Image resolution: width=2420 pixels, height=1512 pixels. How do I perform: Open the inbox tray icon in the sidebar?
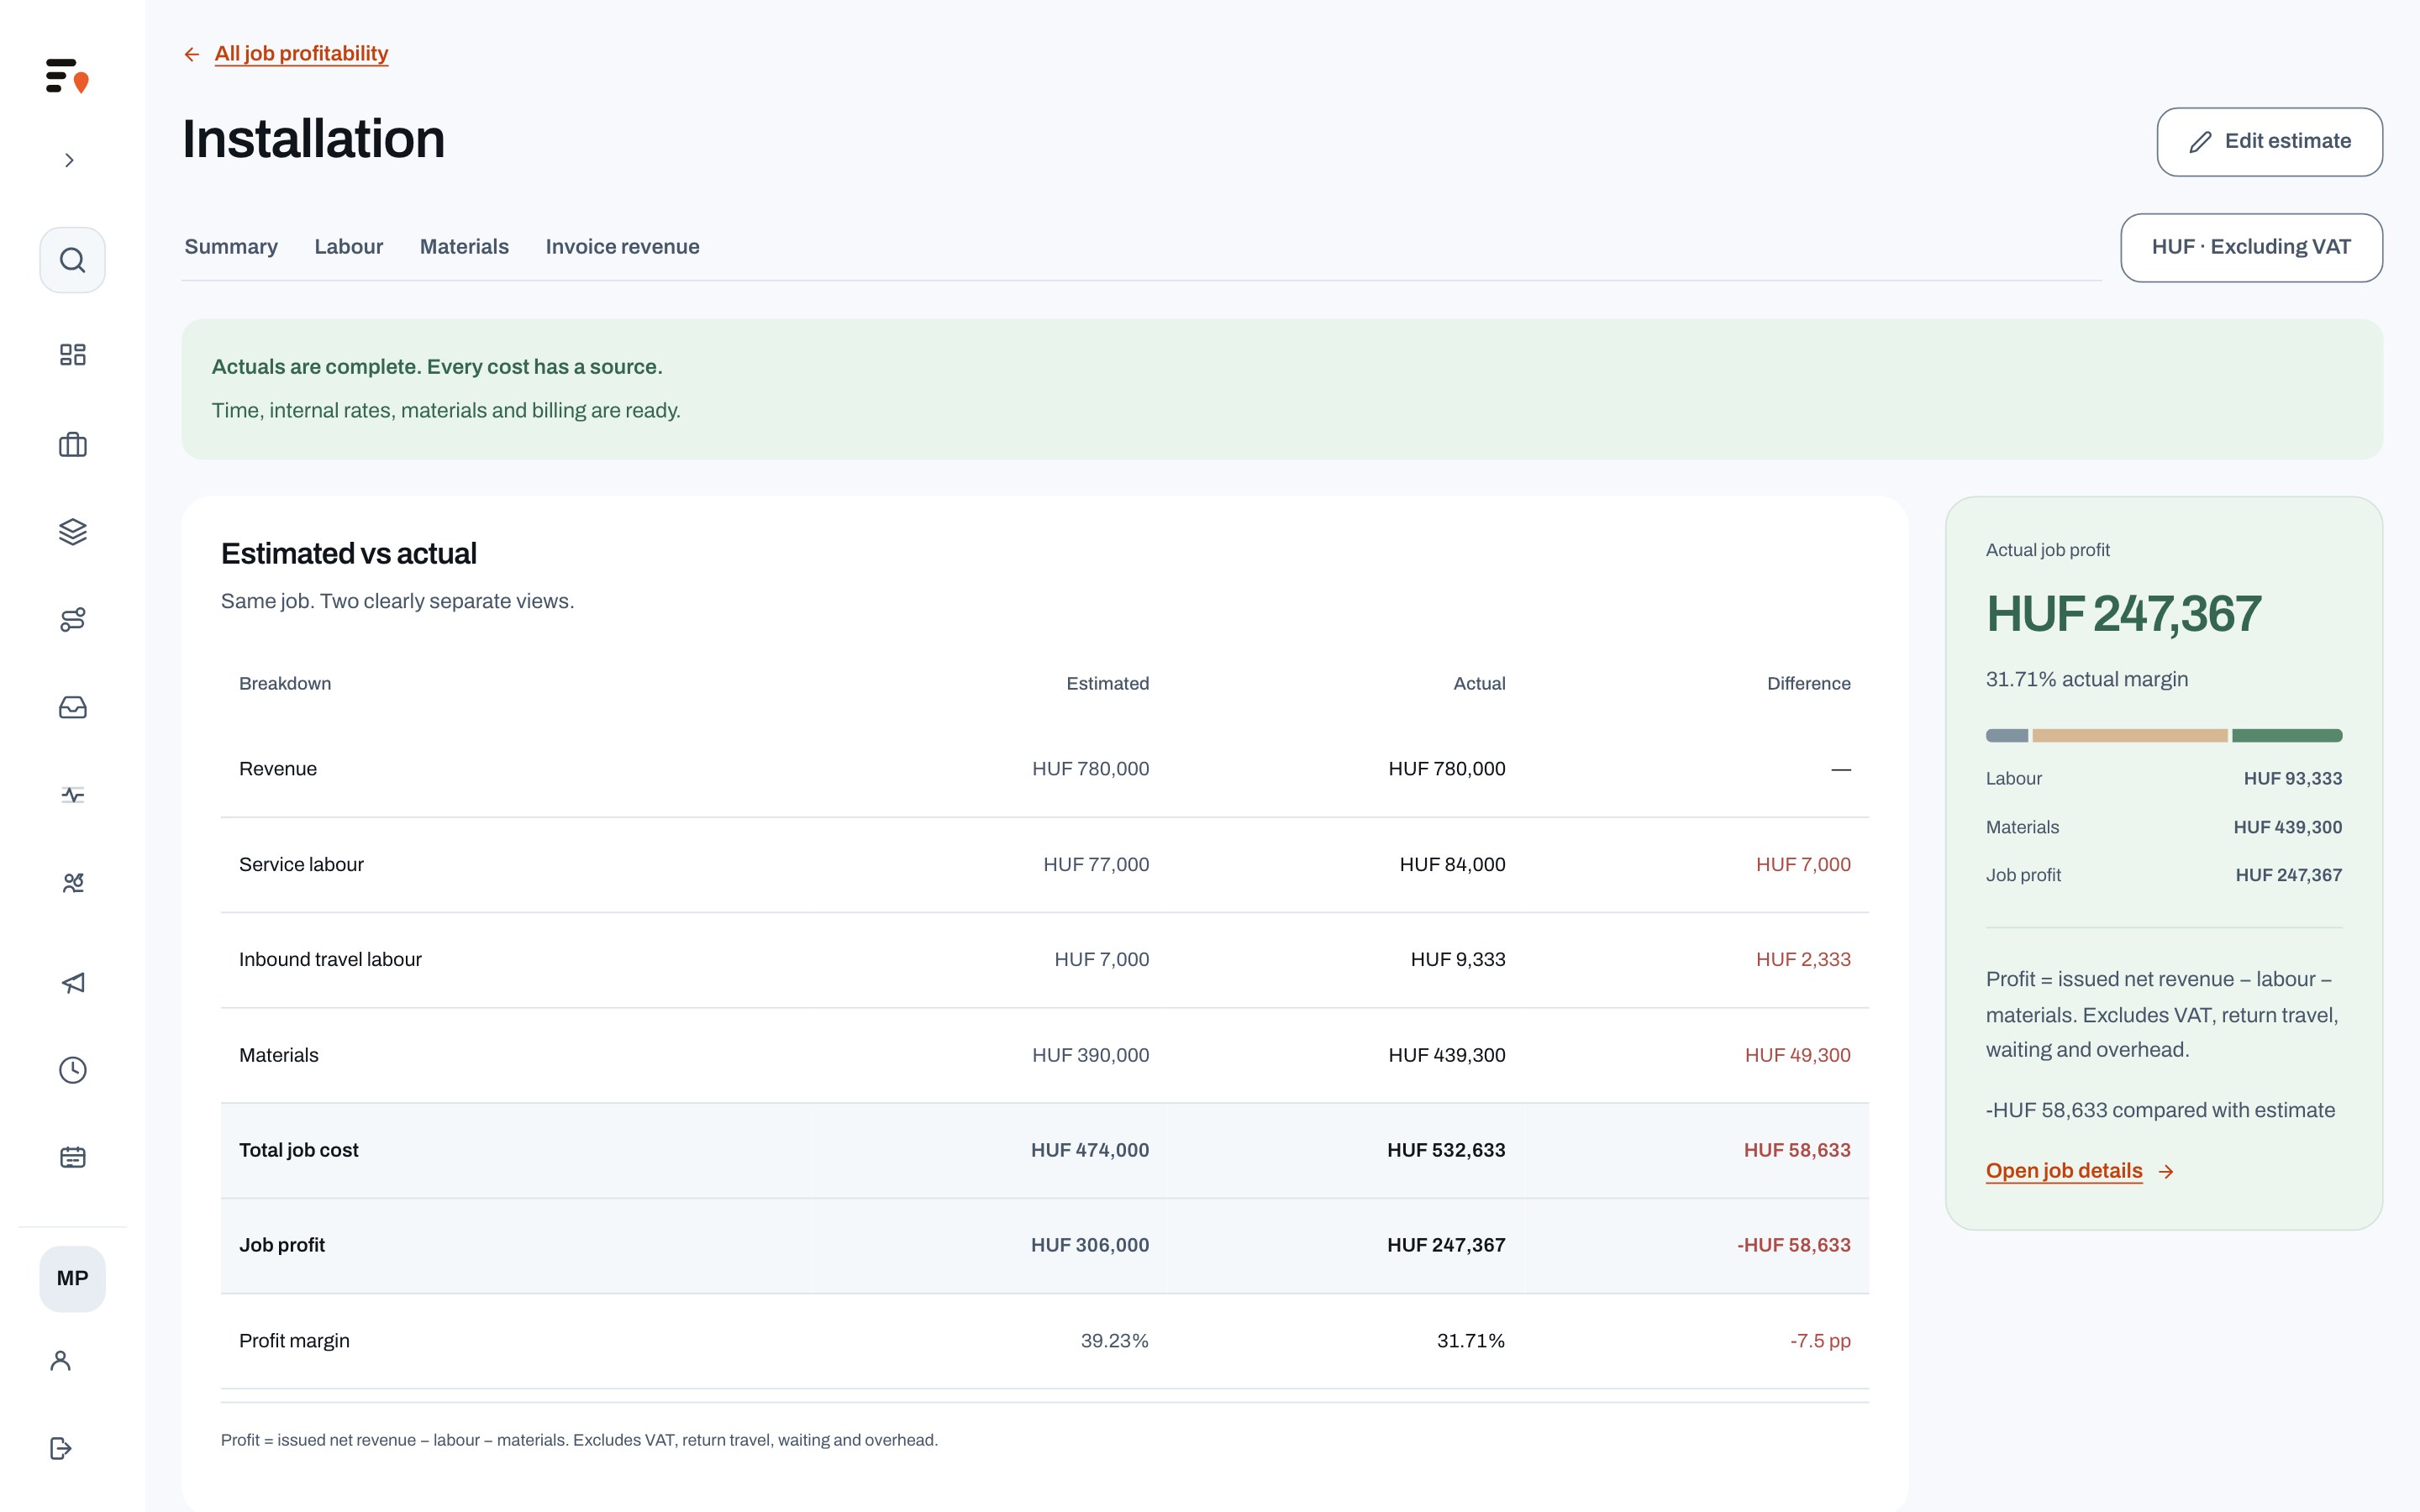(72, 707)
